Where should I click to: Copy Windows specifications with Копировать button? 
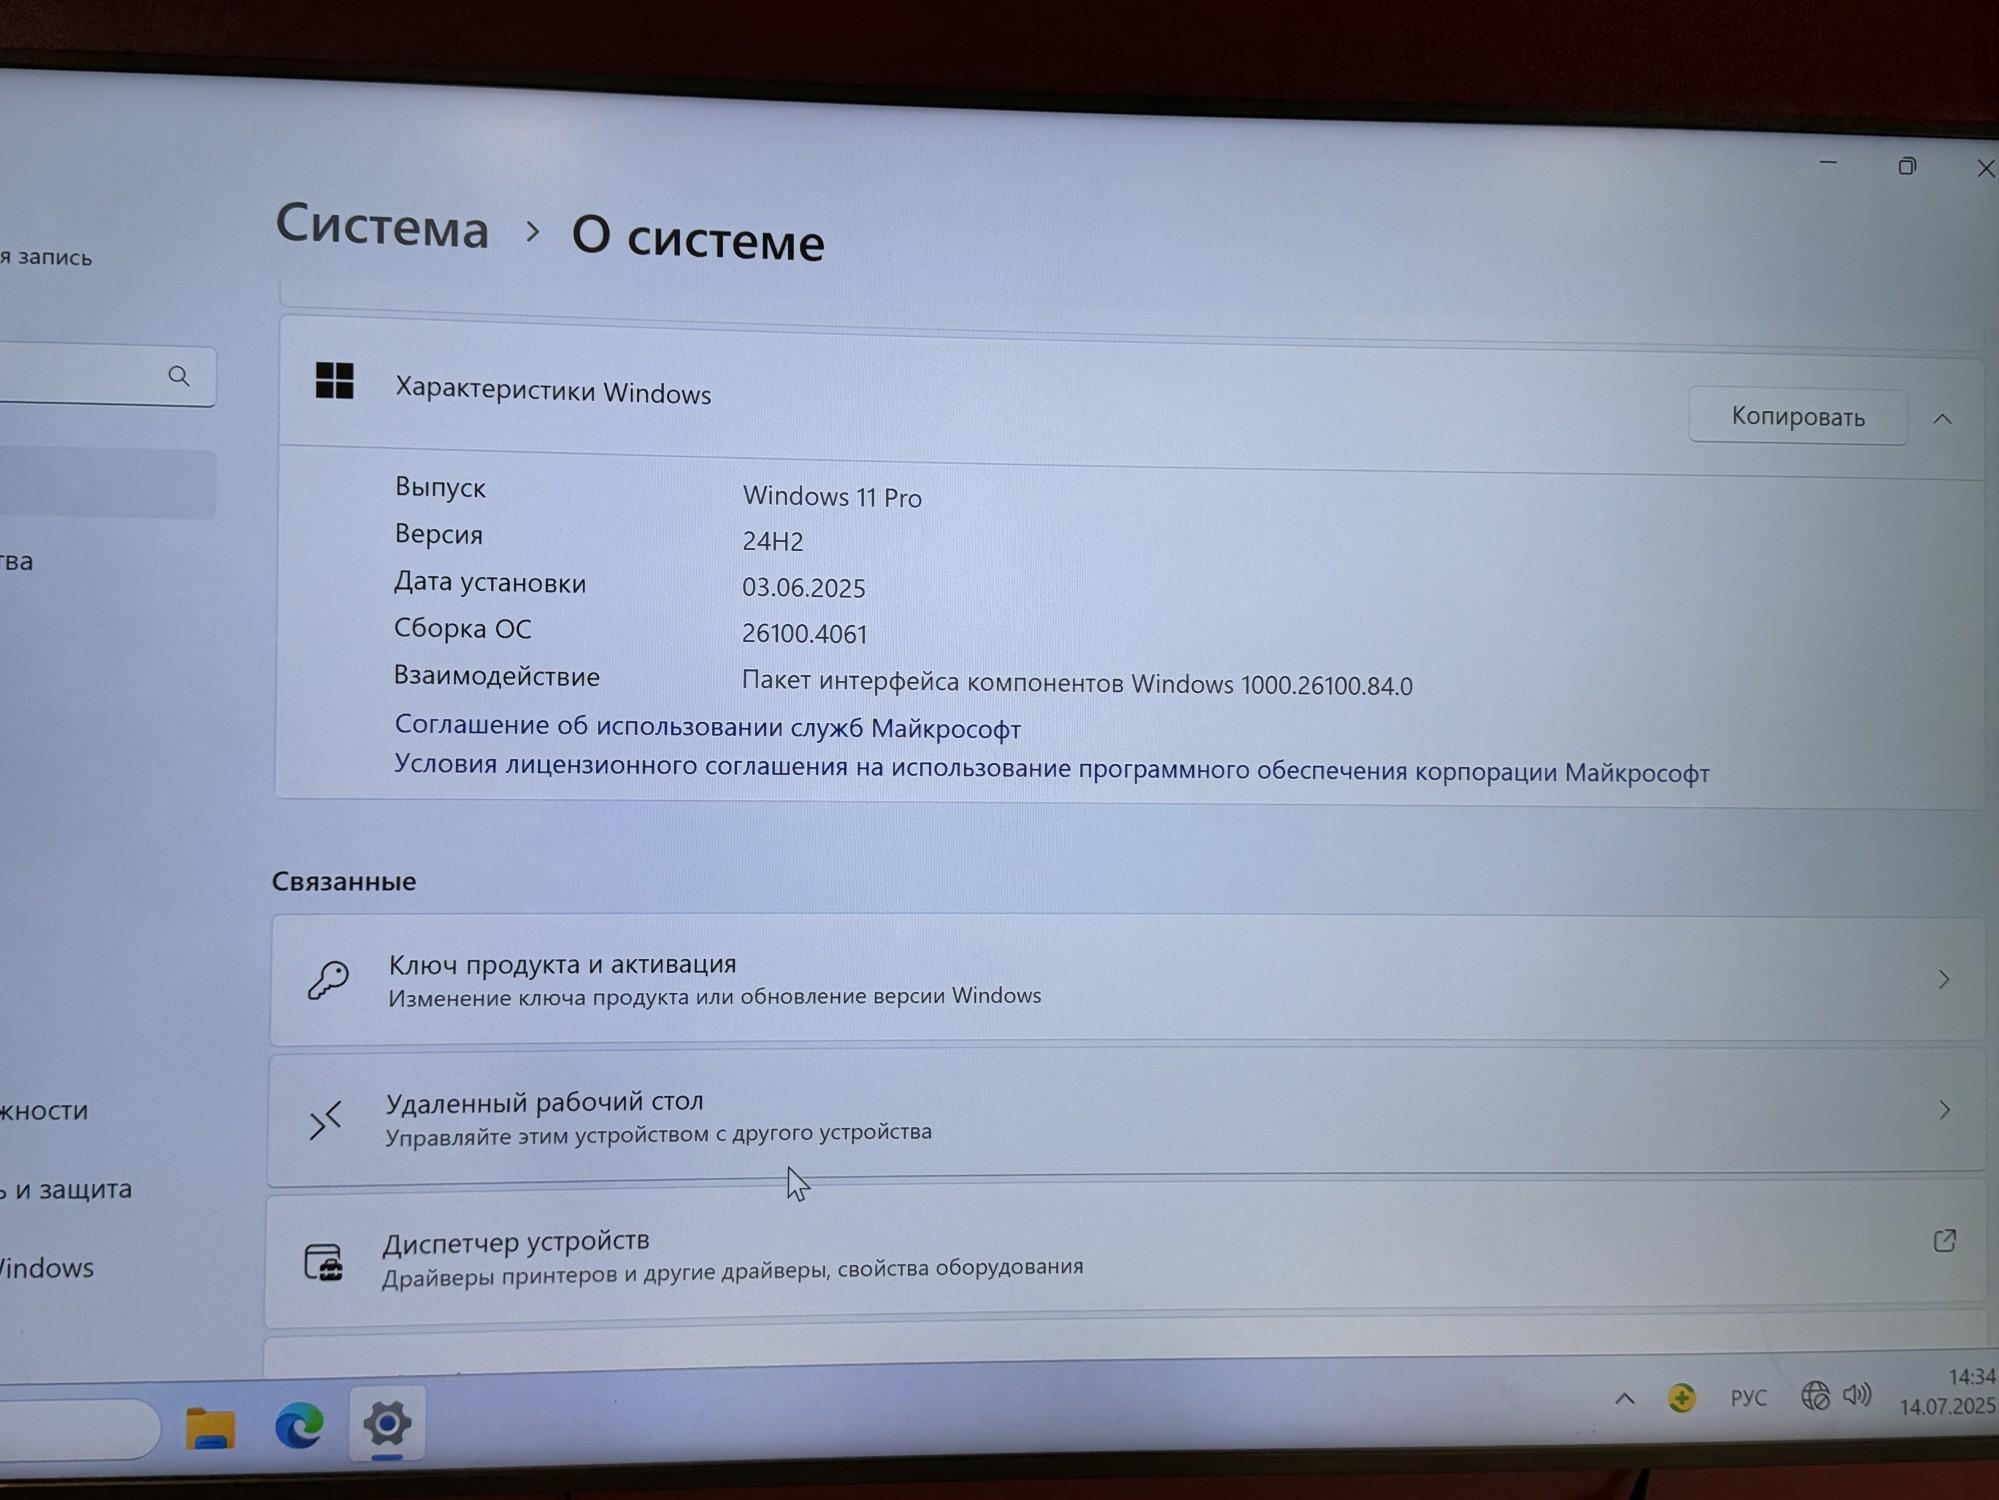point(1797,416)
